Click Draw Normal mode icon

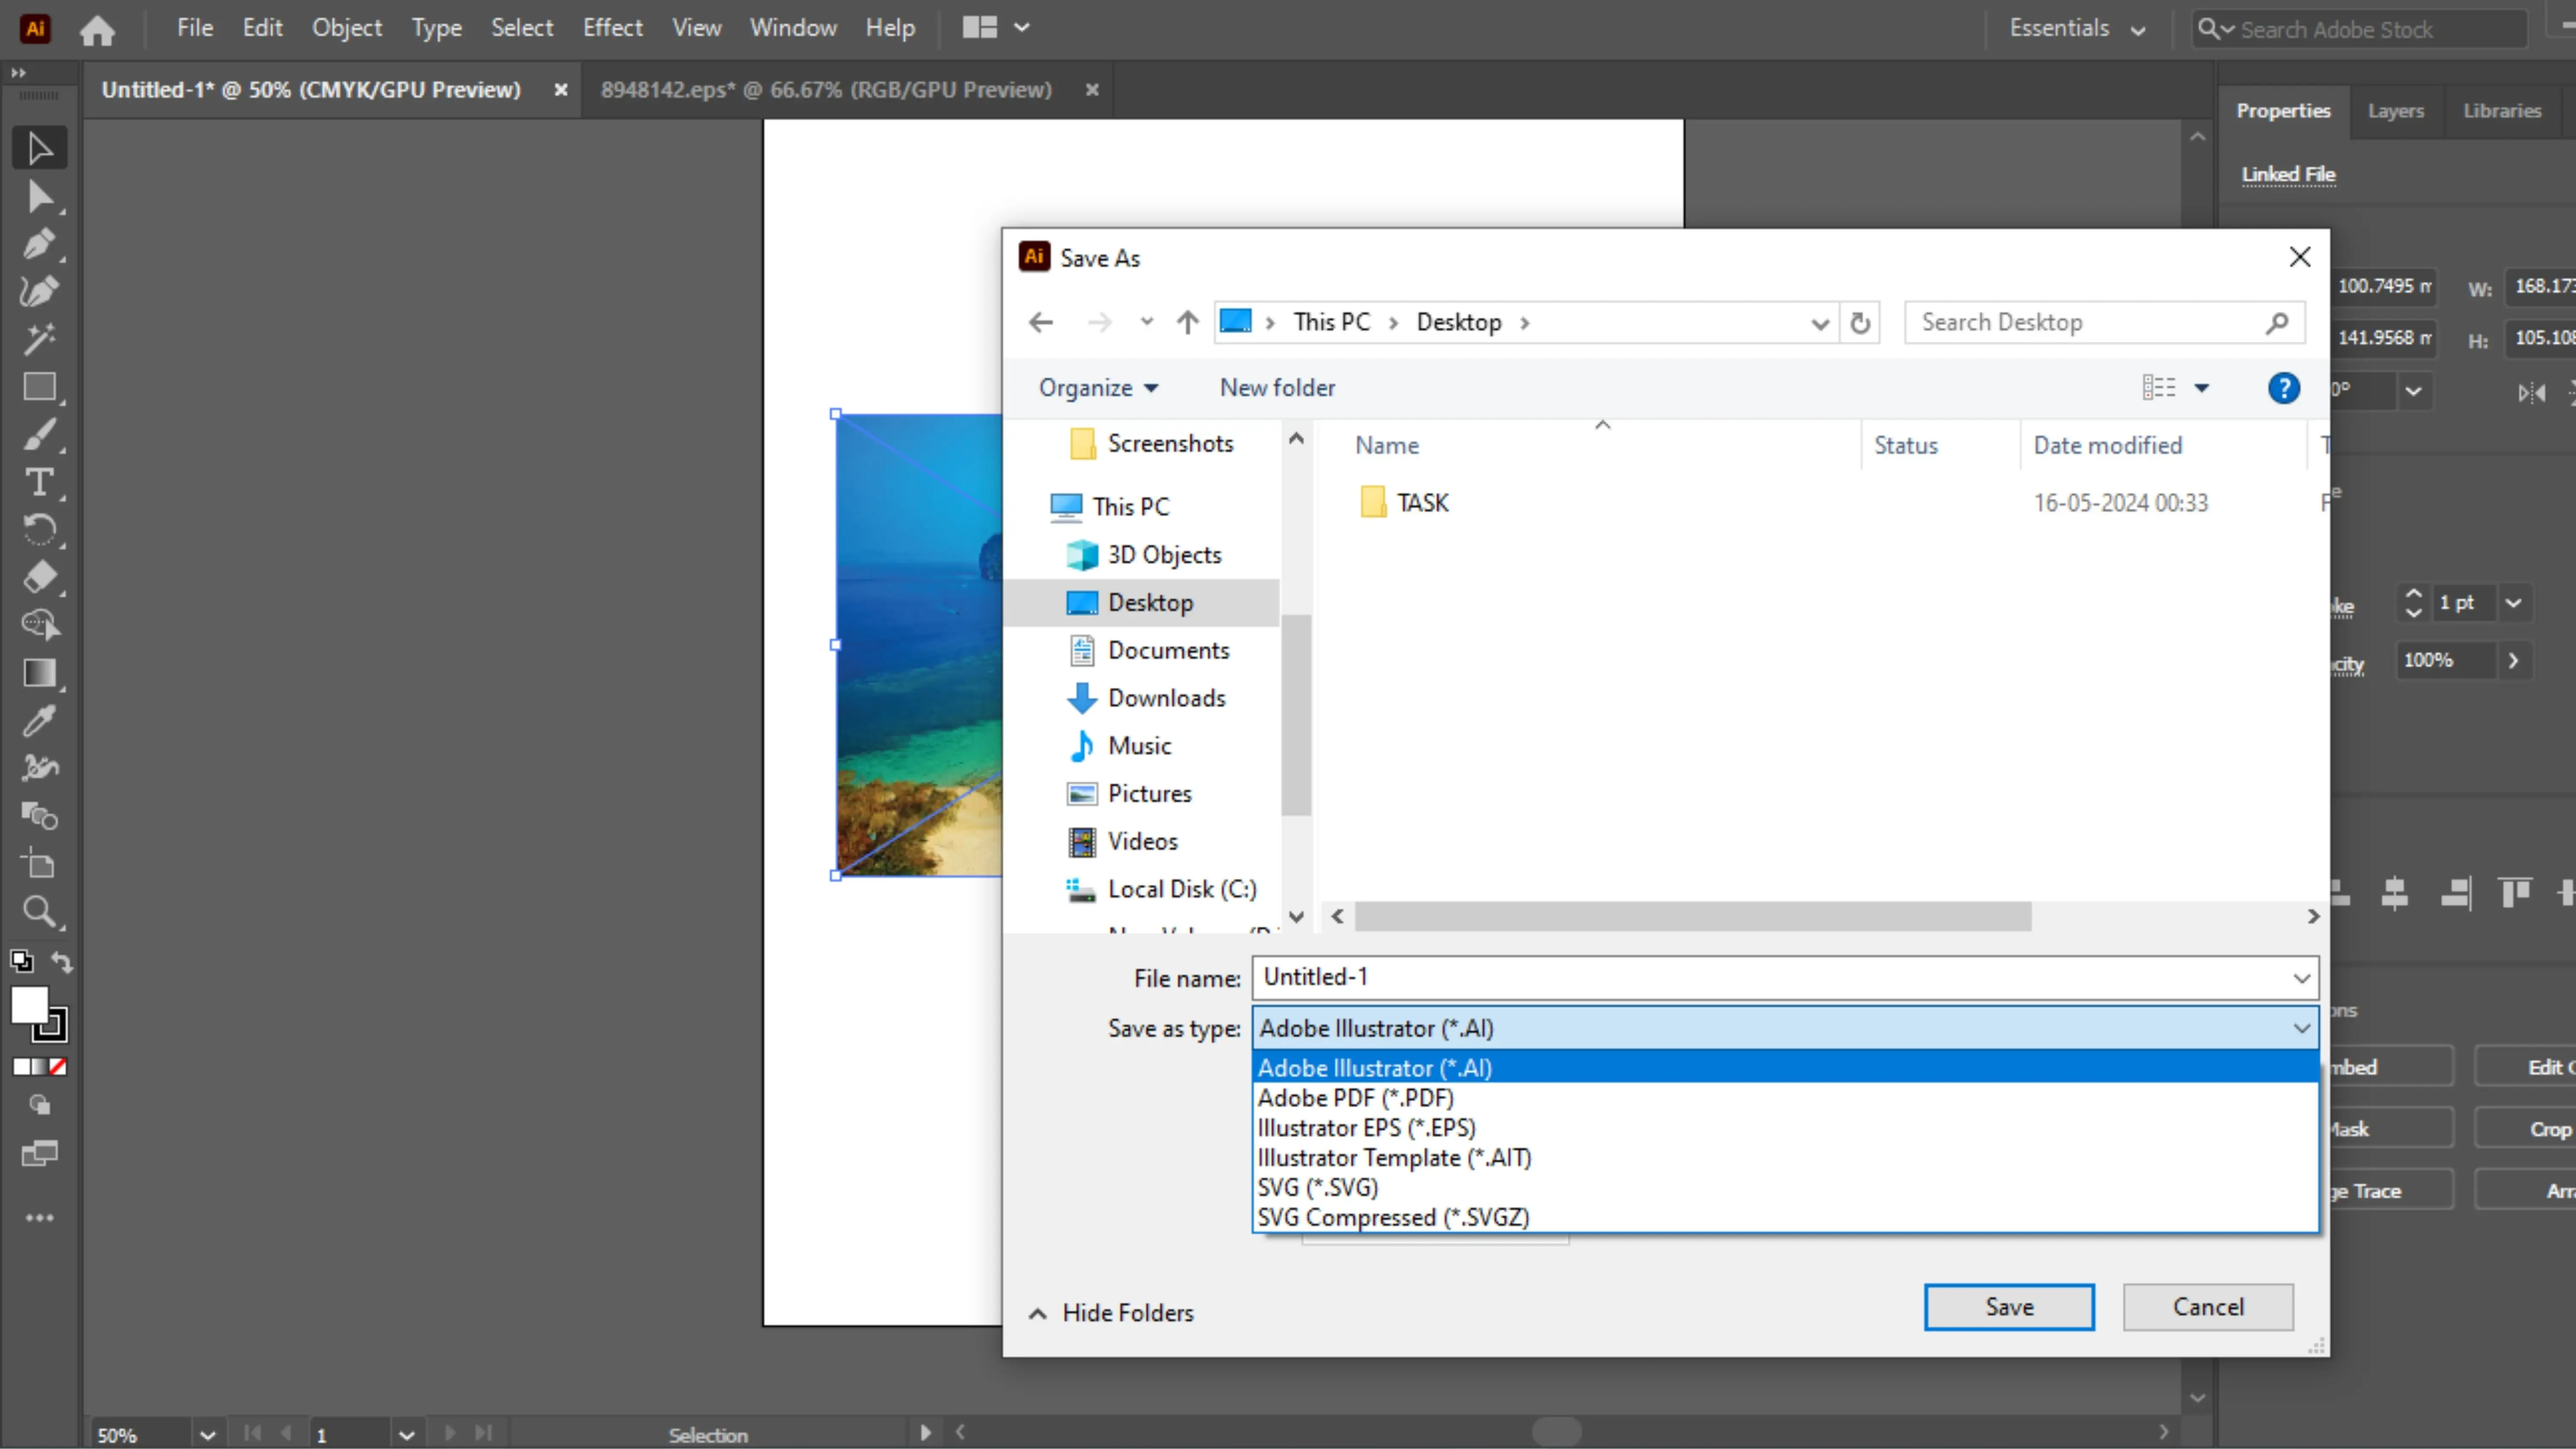click(x=40, y=1105)
